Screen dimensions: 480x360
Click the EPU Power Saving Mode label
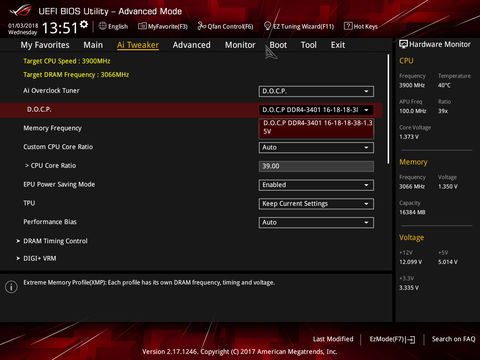tap(59, 184)
